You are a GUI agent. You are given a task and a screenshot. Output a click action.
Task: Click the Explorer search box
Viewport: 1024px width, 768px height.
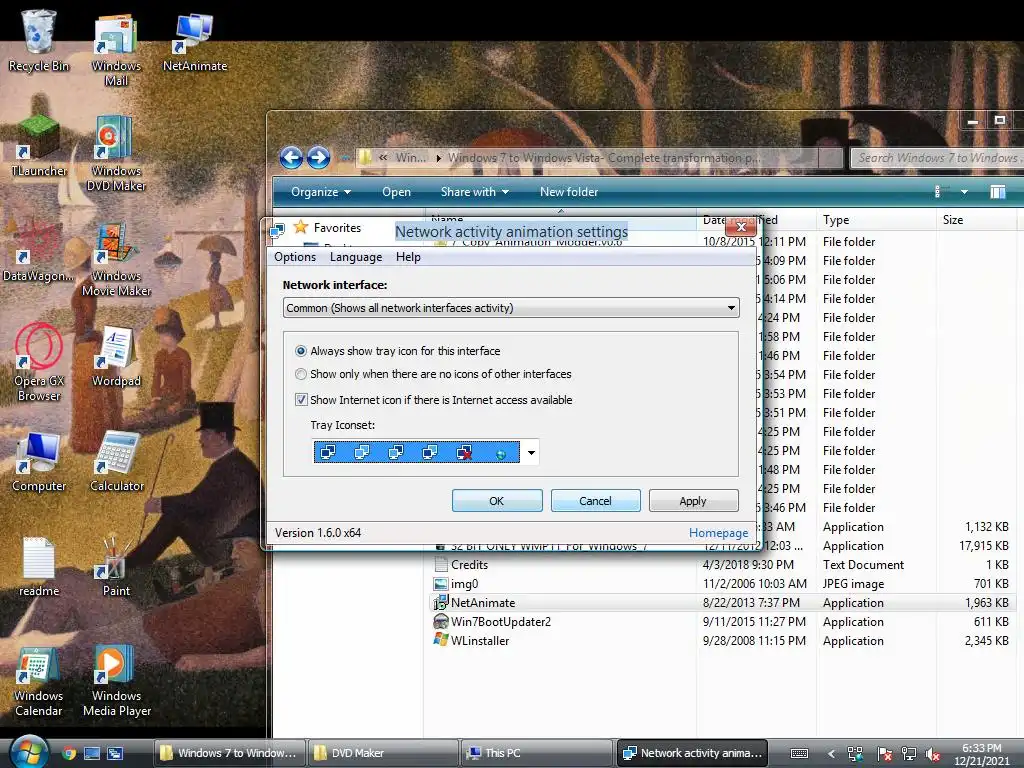point(938,157)
